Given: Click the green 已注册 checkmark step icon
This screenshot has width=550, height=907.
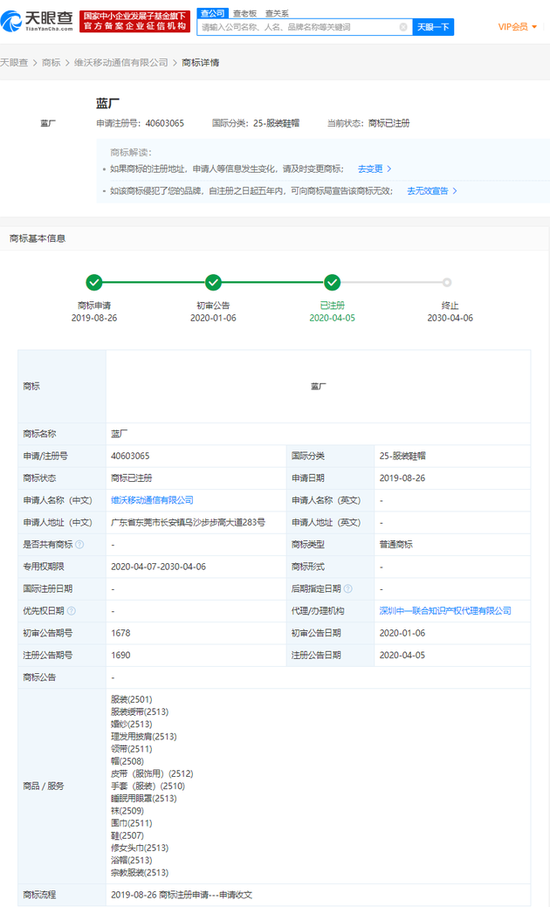Looking at the screenshot, I should (332, 282).
